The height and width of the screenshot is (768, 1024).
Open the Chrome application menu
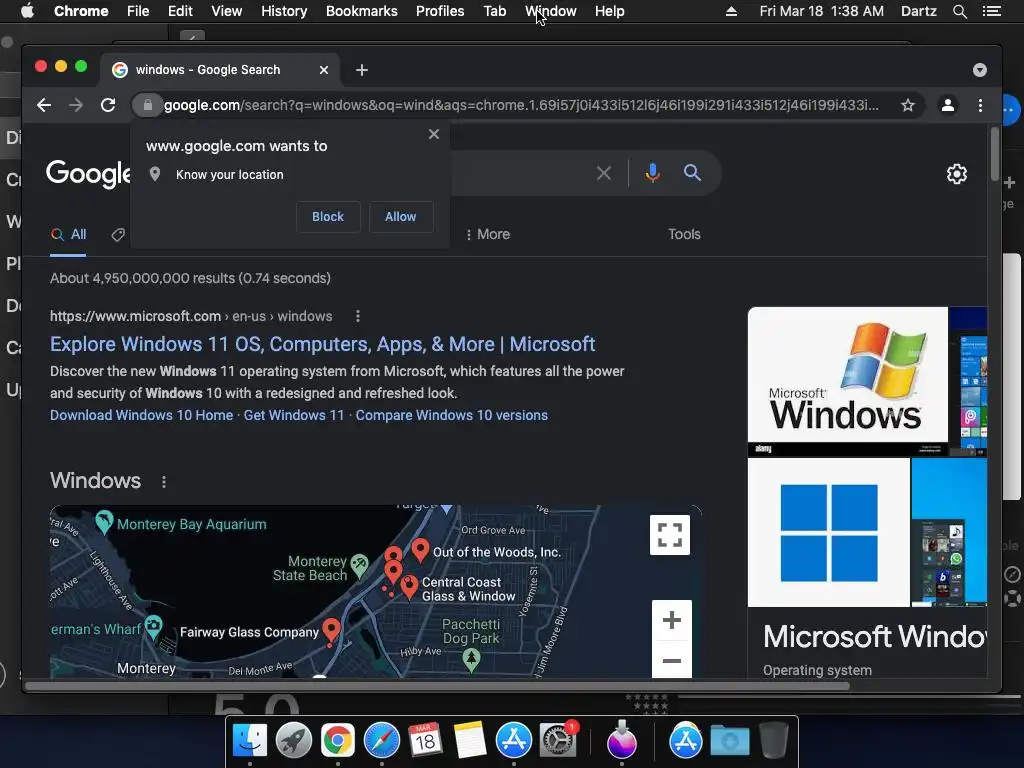pyautogui.click(x=81, y=11)
